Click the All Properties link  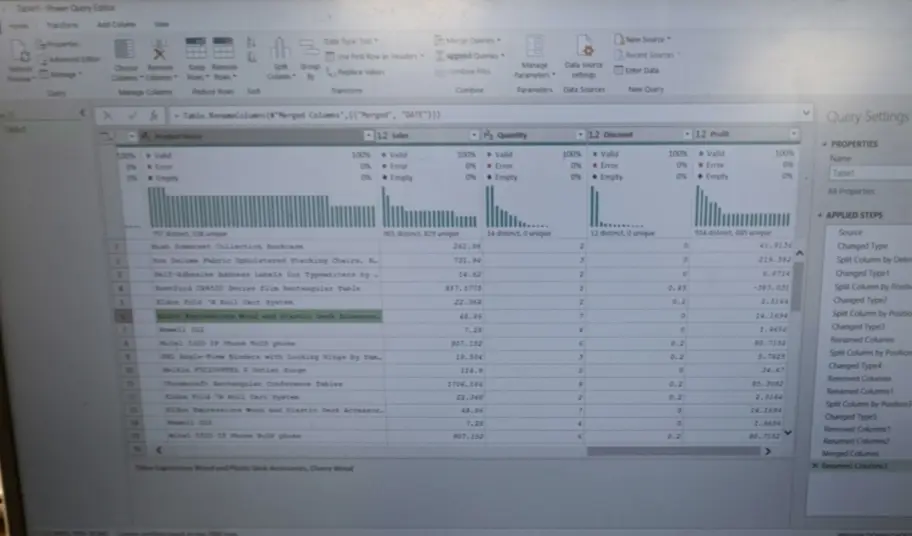pos(850,191)
